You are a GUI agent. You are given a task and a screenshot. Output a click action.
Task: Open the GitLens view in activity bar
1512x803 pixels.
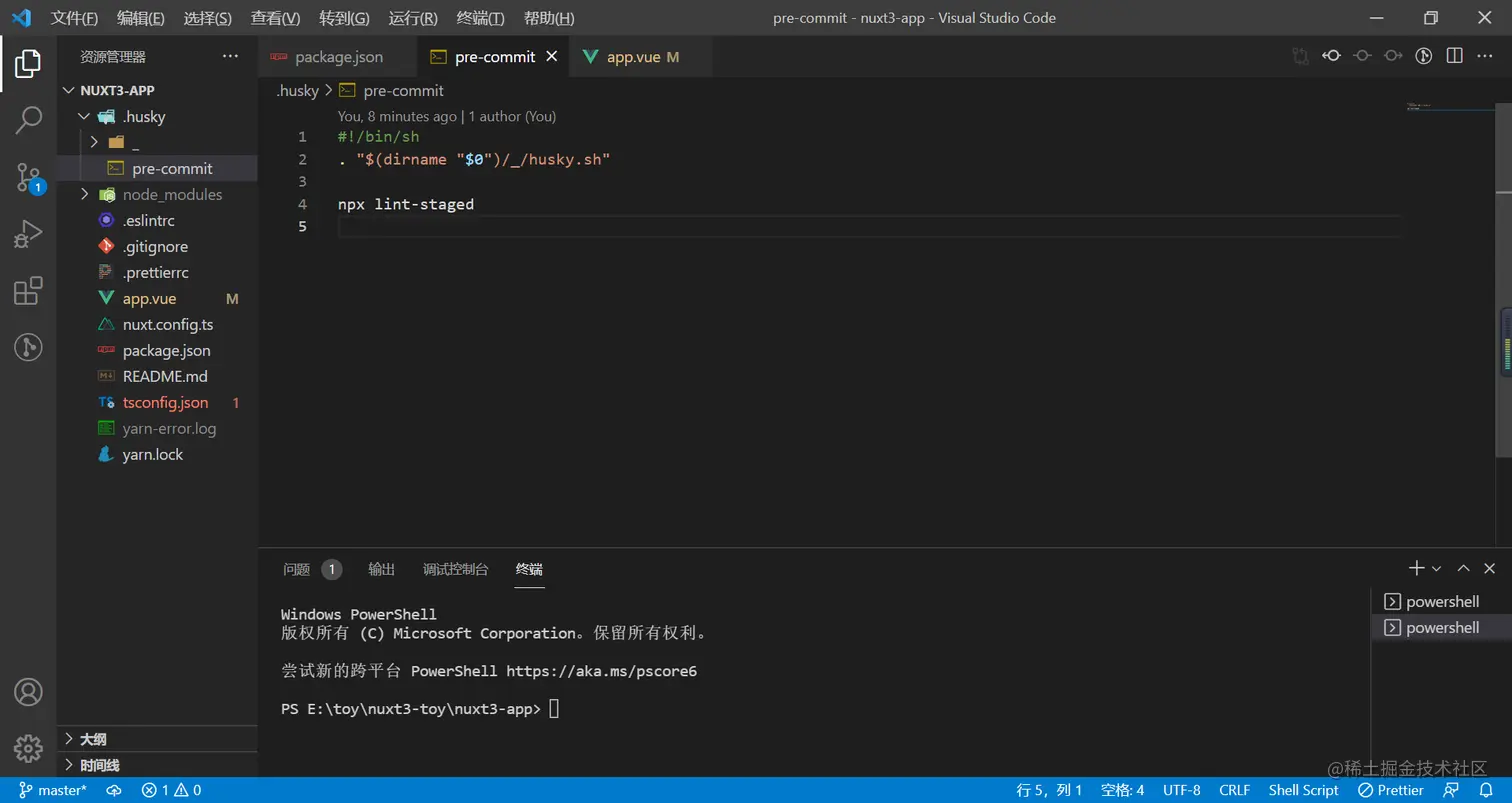point(28,347)
